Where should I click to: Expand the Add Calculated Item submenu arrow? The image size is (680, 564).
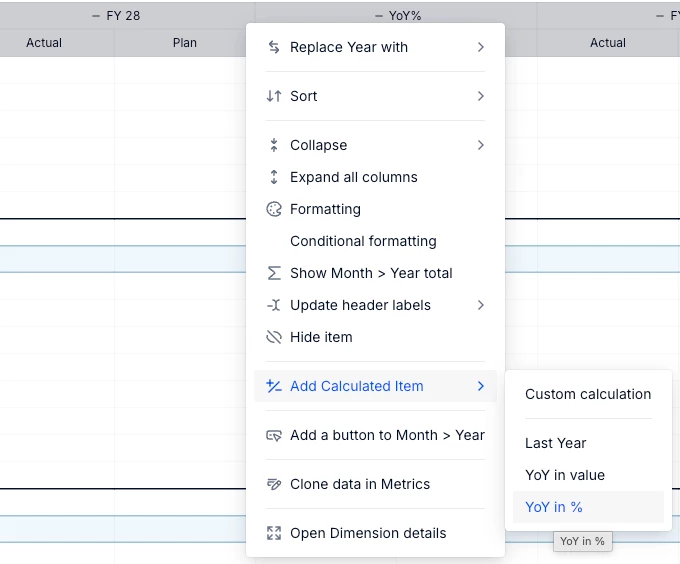pyautogui.click(x=481, y=386)
